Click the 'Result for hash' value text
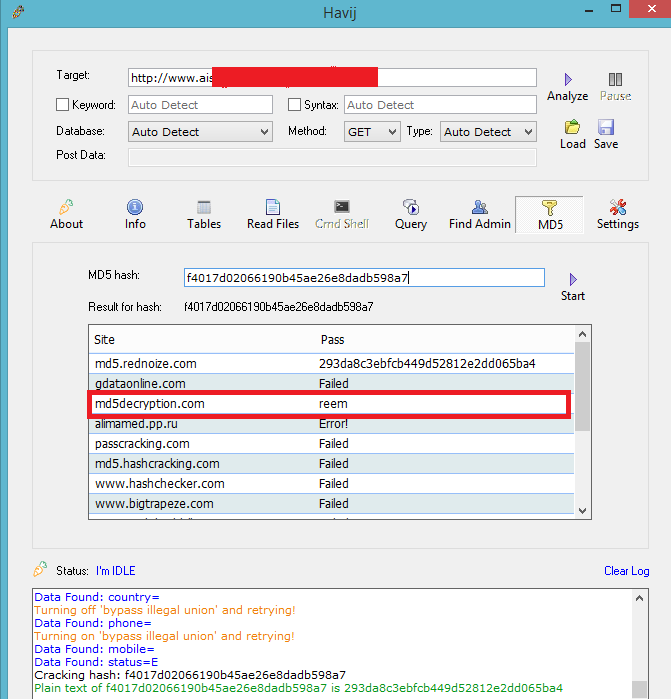671x699 pixels. click(x=279, y=307)
